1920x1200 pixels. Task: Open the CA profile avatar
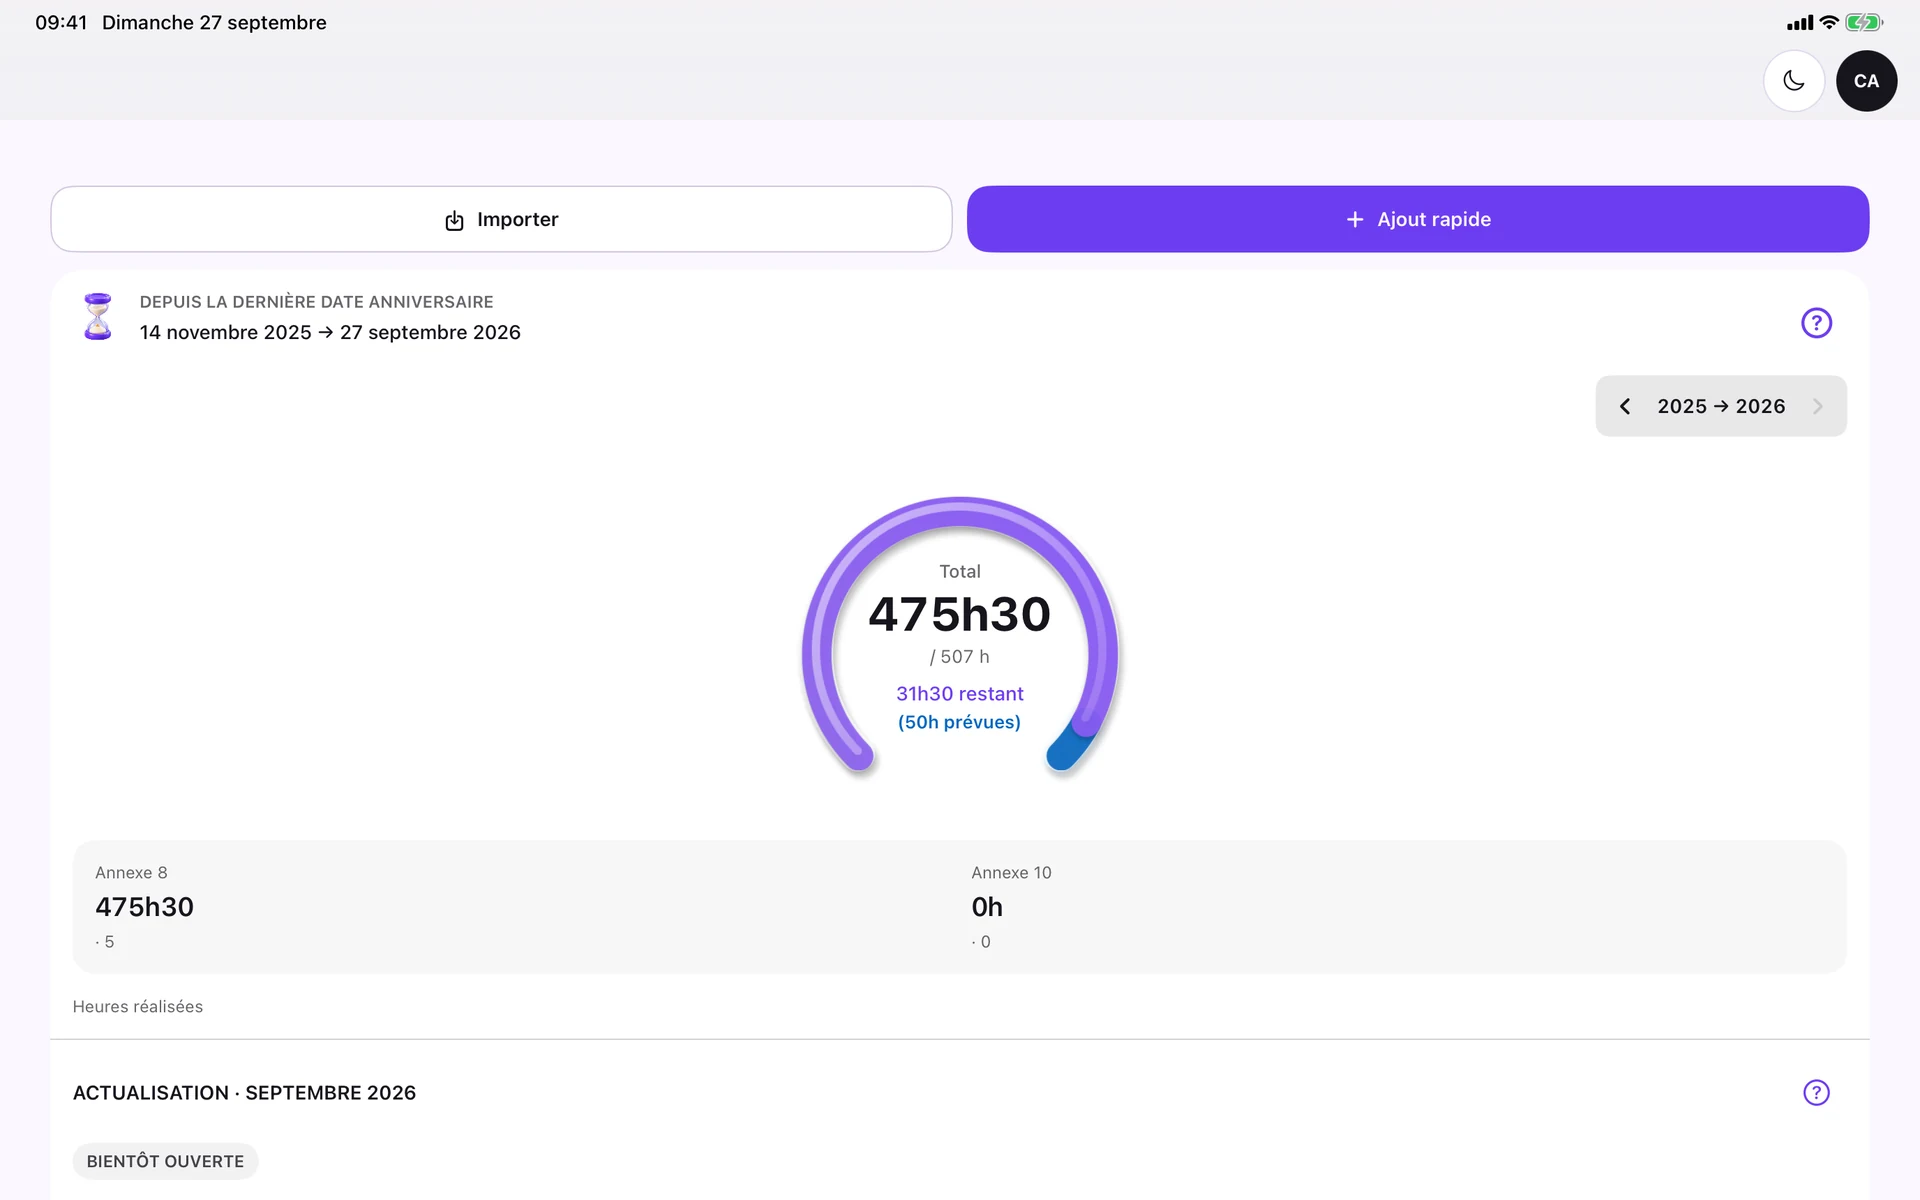point(1866,81)
